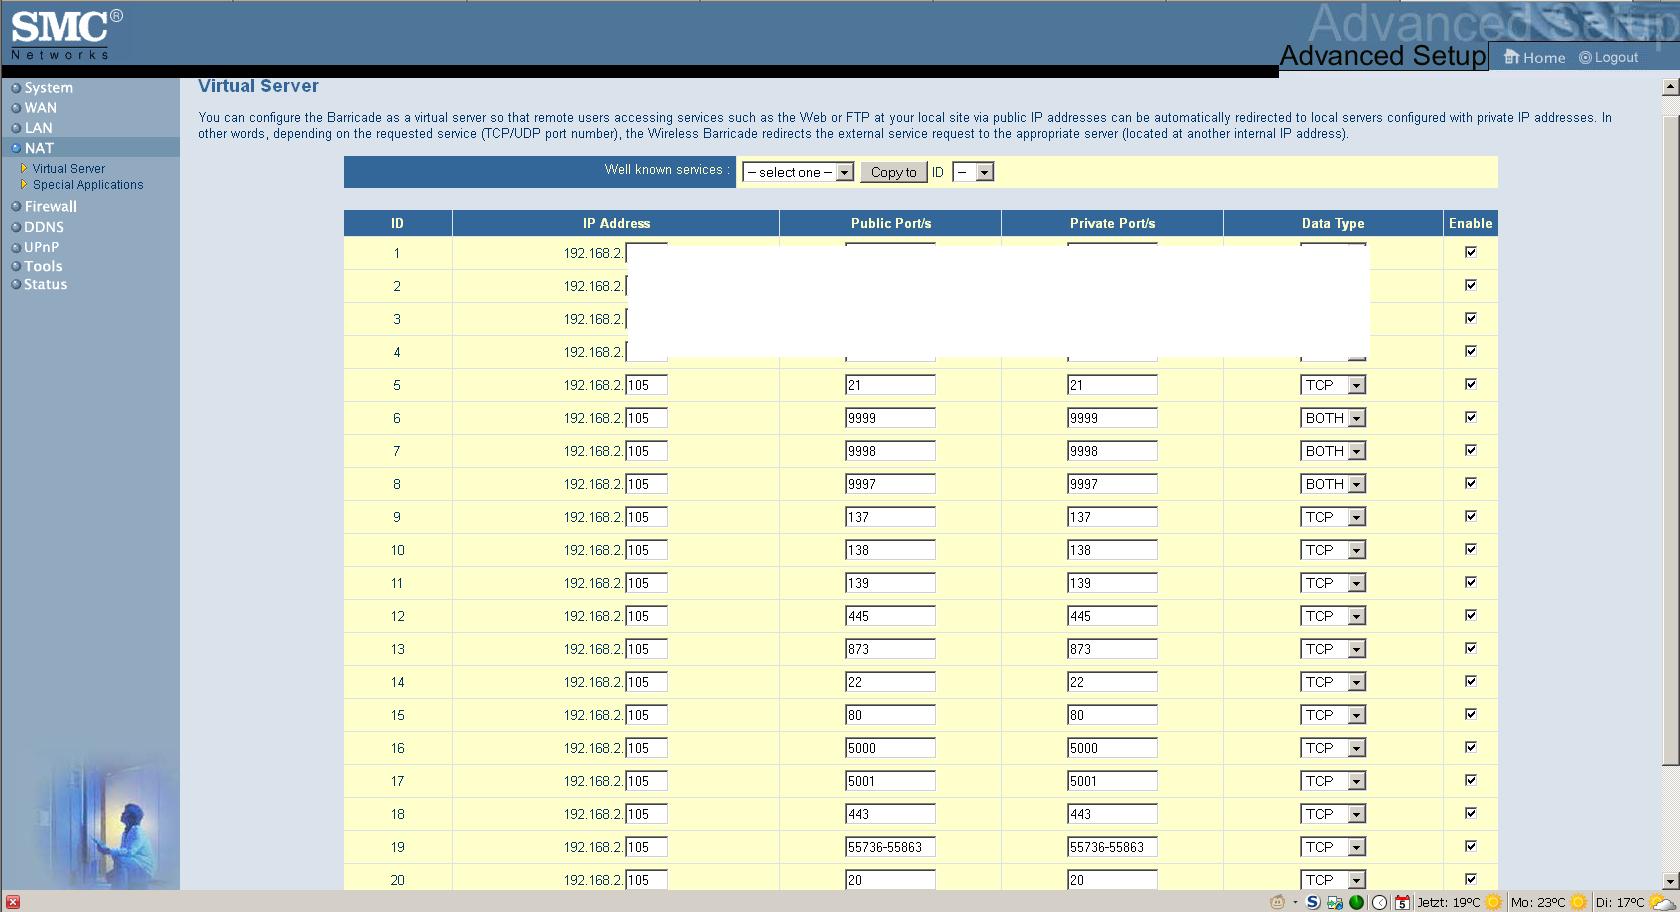Click the Private Port field for ID 13
Image resolution: width=1680 pixels, height=912 pixels.
[x=1112, y=649]
